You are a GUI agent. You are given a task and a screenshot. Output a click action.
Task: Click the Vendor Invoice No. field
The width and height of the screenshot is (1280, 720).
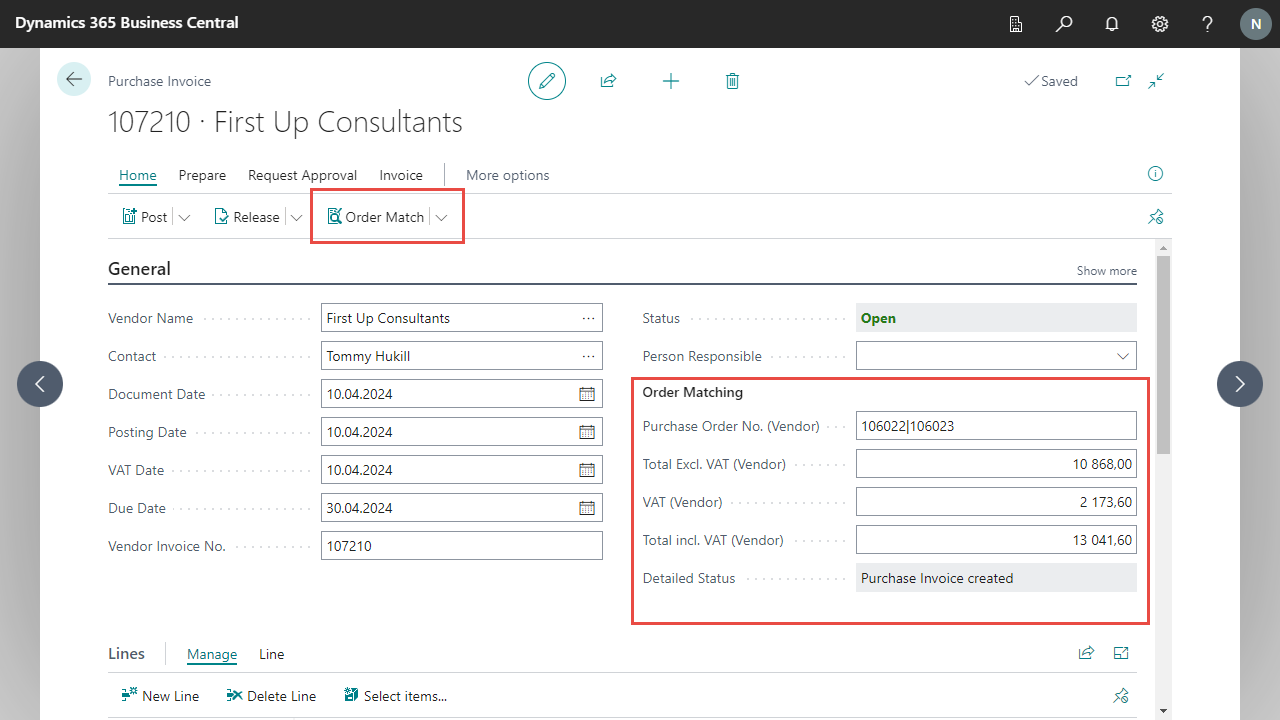pos(462,546)
